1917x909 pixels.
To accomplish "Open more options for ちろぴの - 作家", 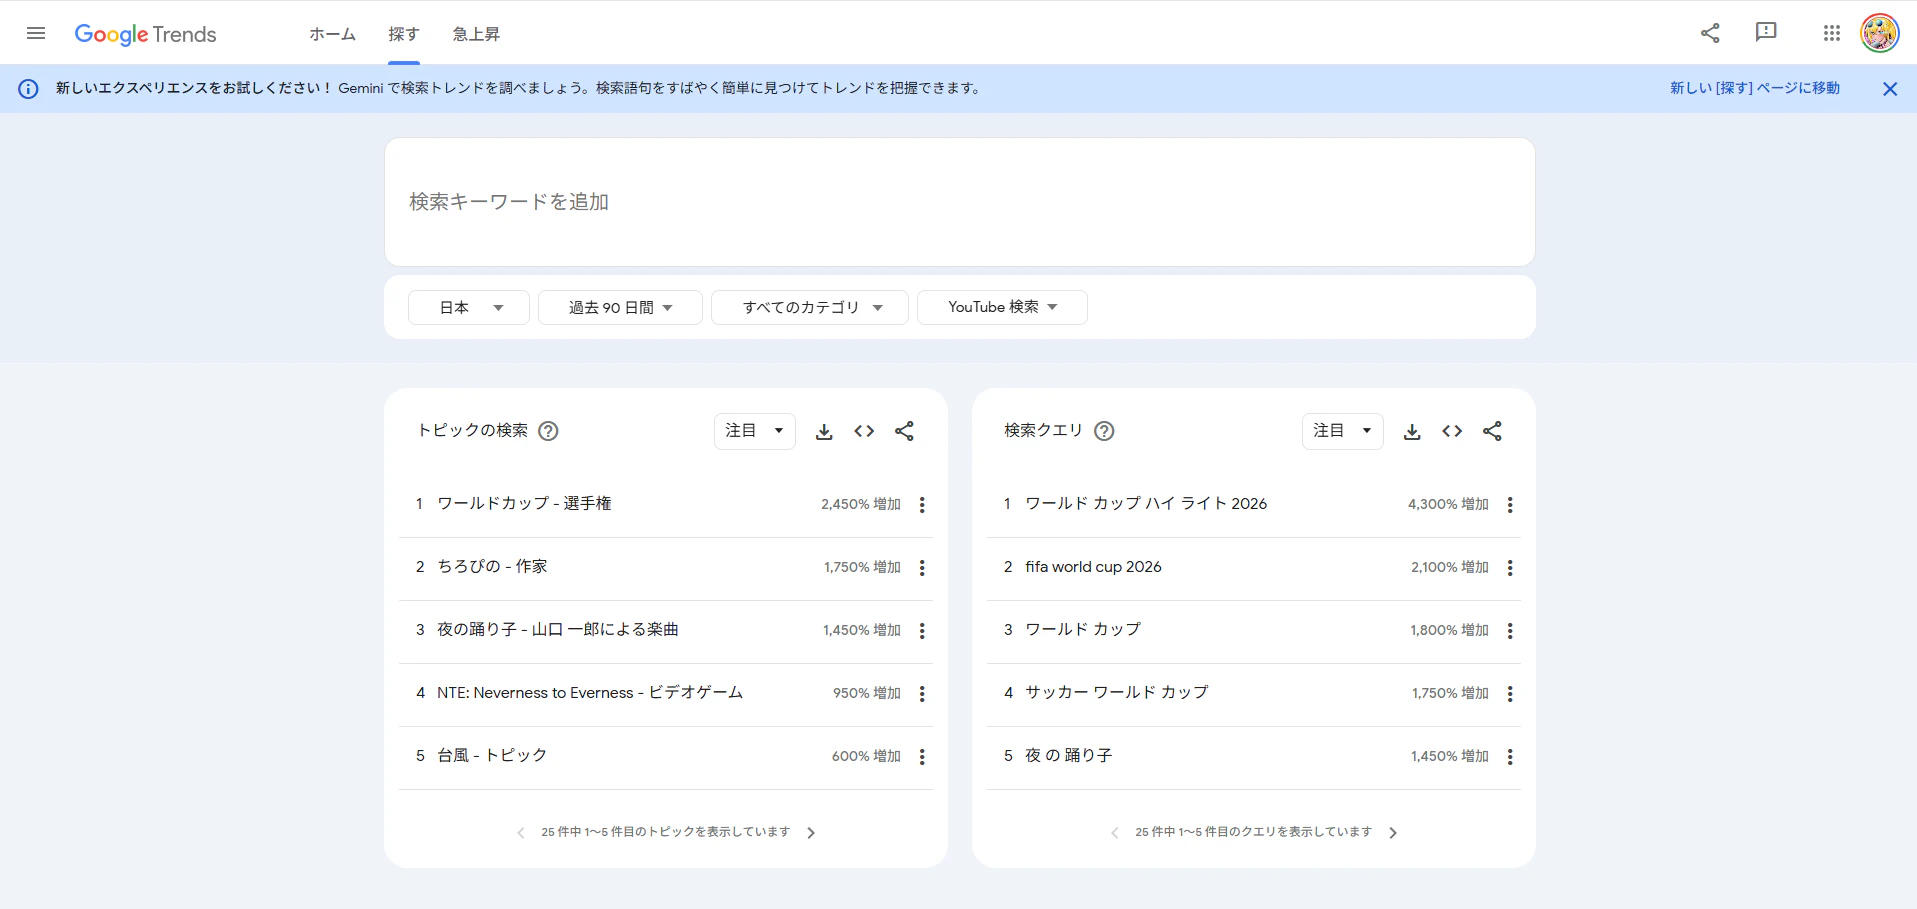I will pos(922,568).
